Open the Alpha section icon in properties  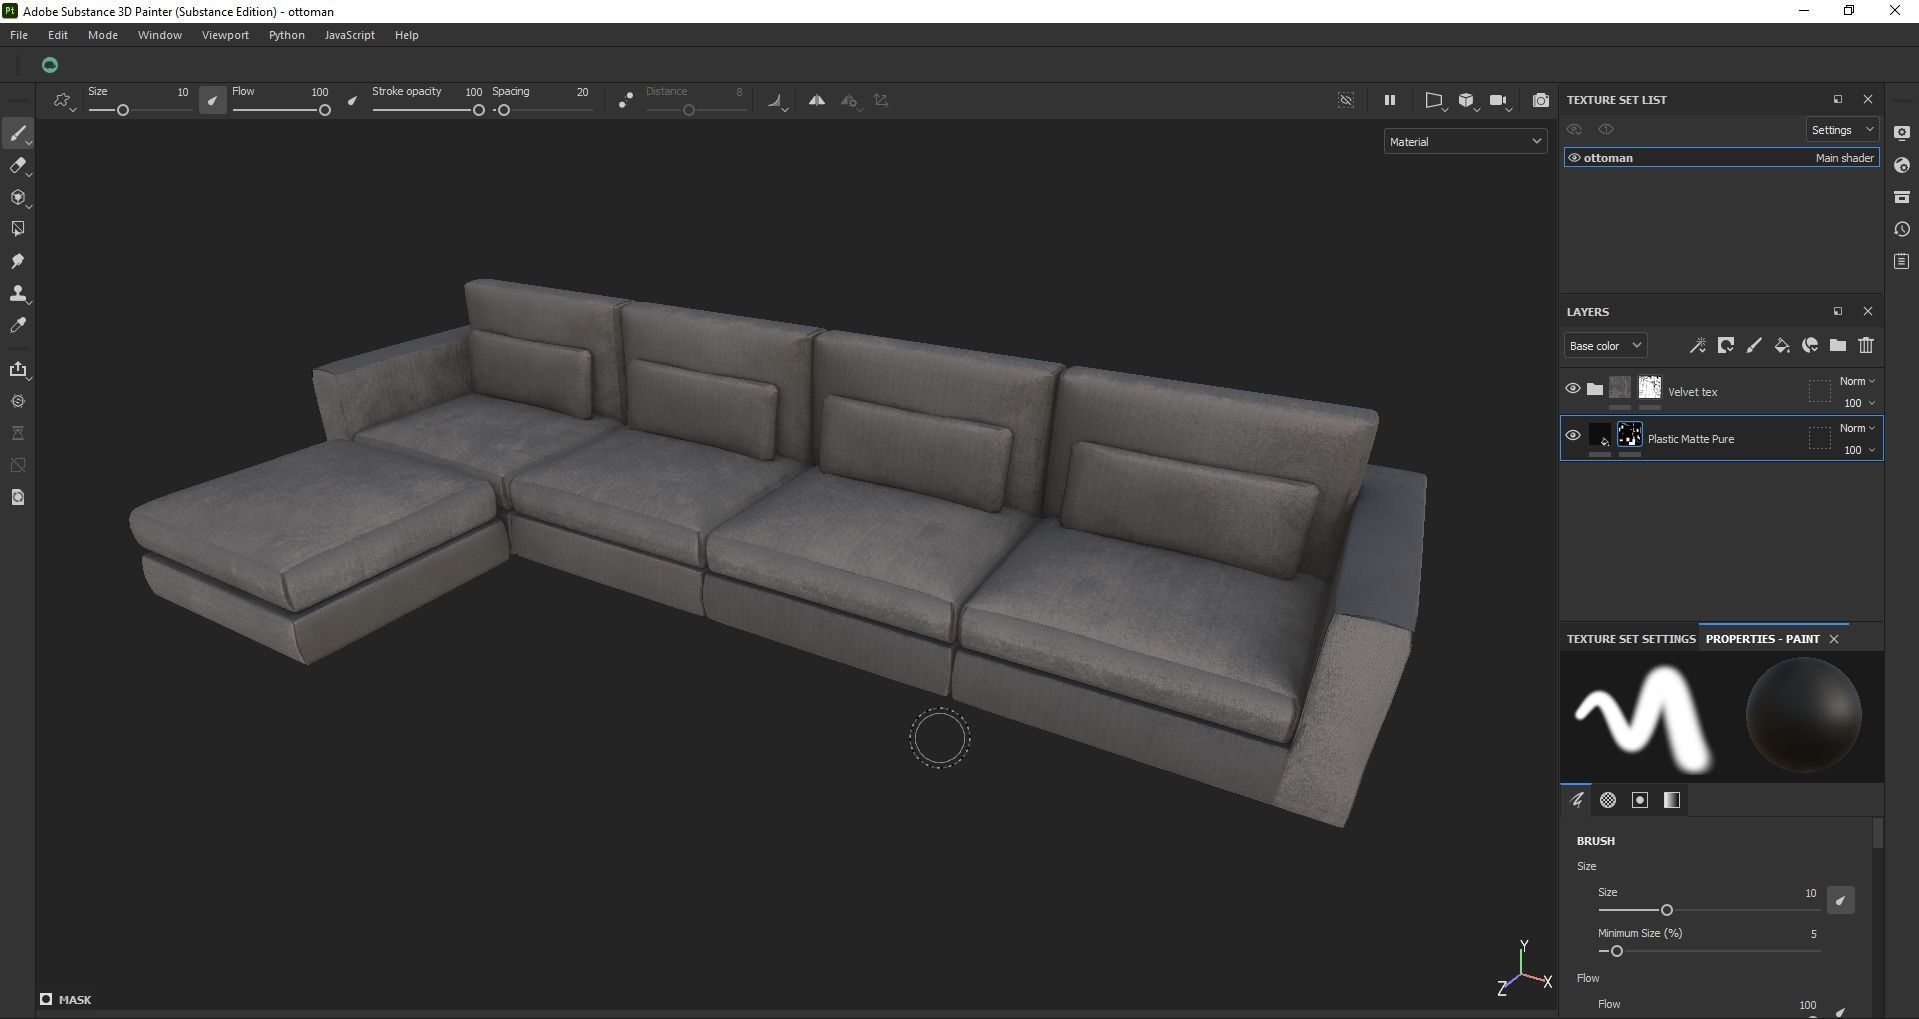pyautogui.click(x=1608, y=800)
